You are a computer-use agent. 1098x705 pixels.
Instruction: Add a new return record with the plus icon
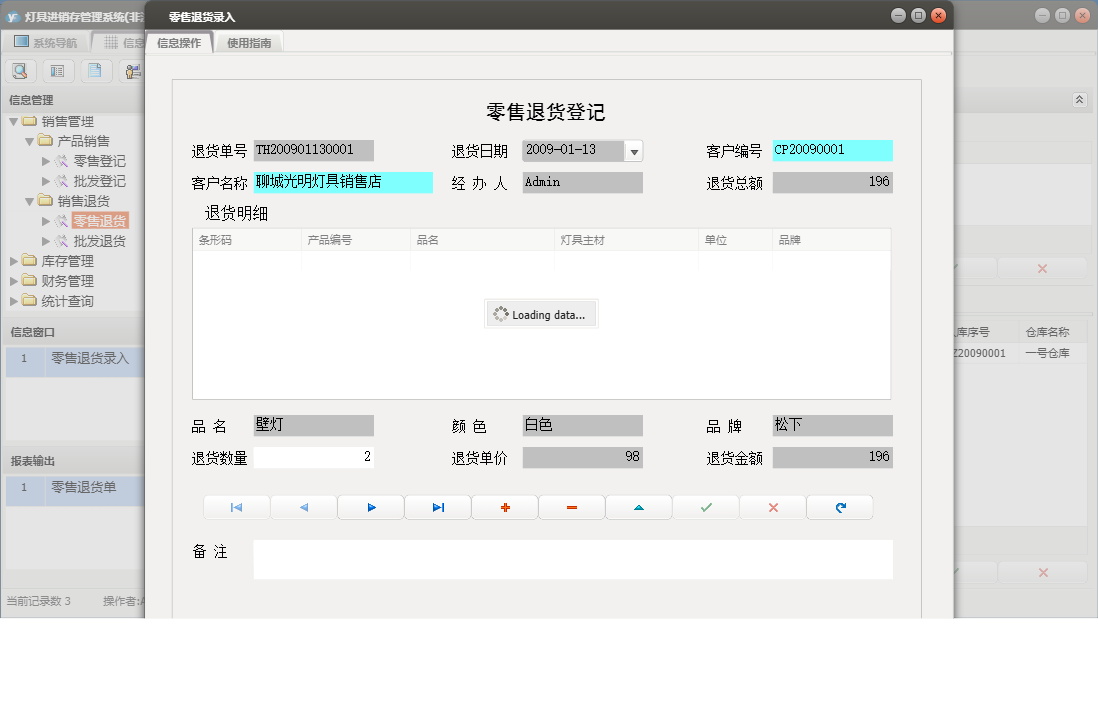click(x=504, y=507)
